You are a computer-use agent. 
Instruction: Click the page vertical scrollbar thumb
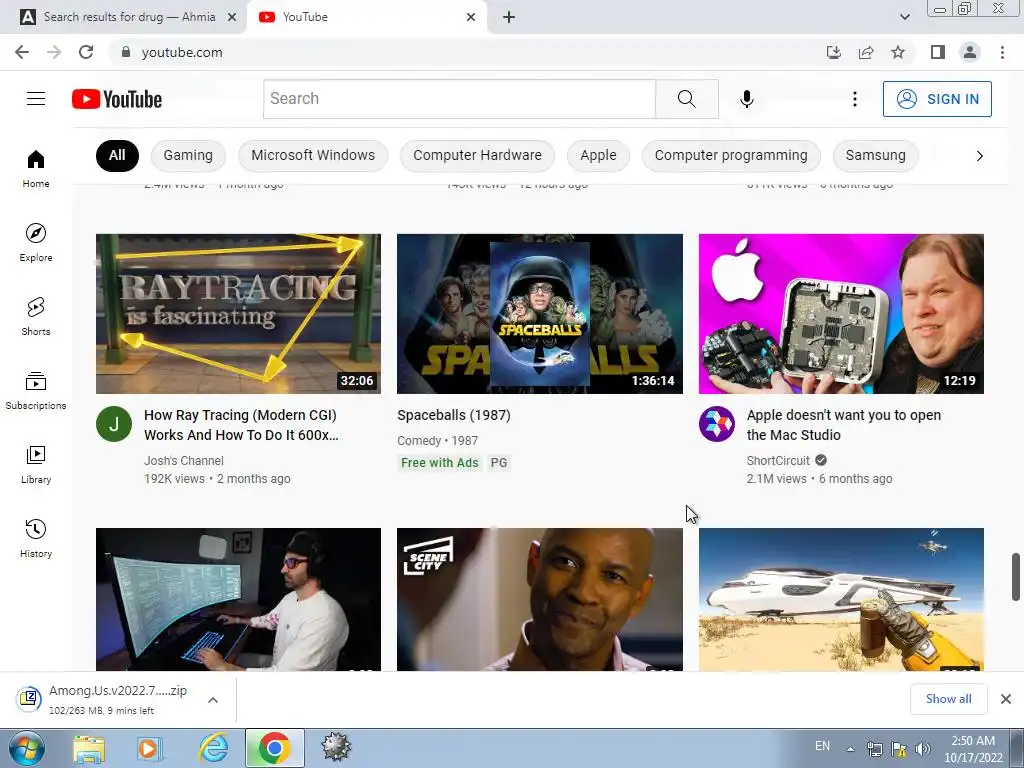[1016, 576]
